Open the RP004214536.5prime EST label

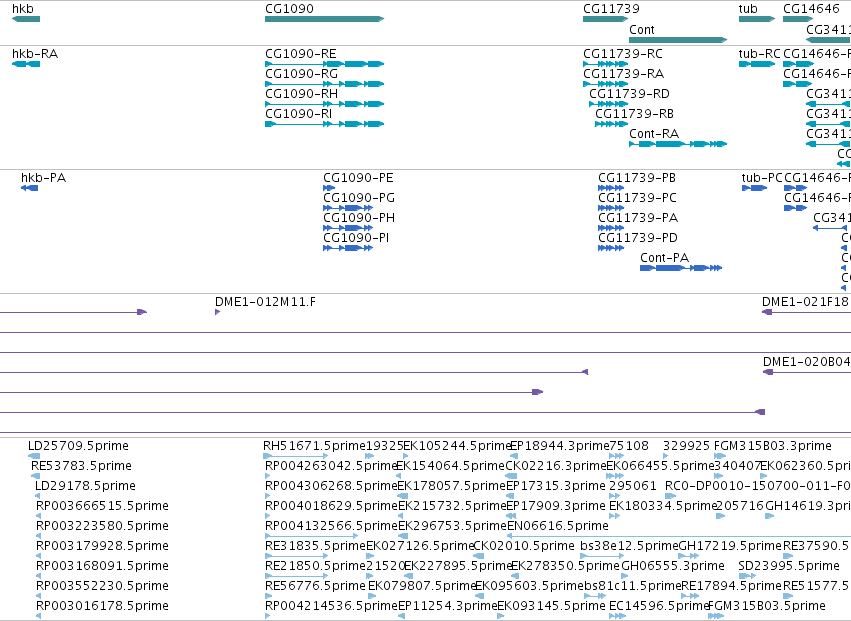point(332,606)
